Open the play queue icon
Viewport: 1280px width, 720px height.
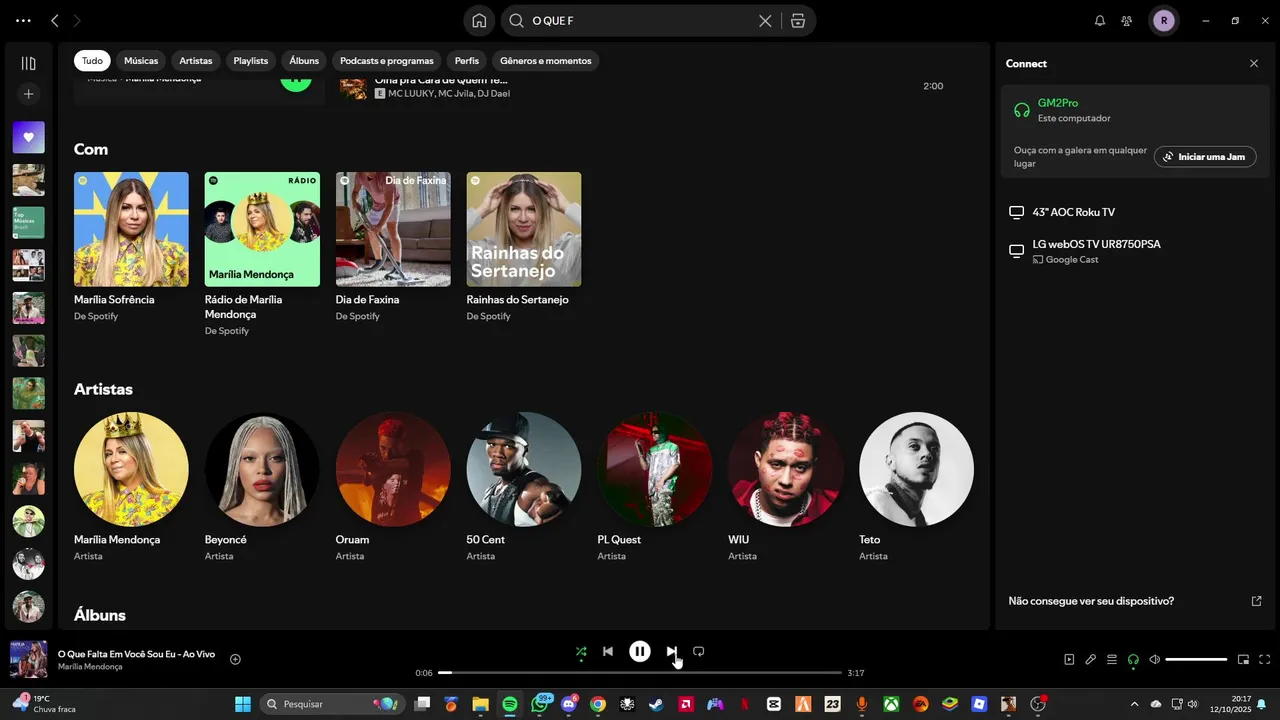(x=1112, y=660)
